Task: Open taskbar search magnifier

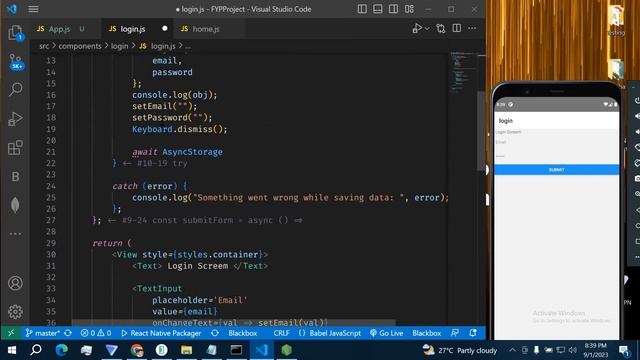Action: pos(36,350)
